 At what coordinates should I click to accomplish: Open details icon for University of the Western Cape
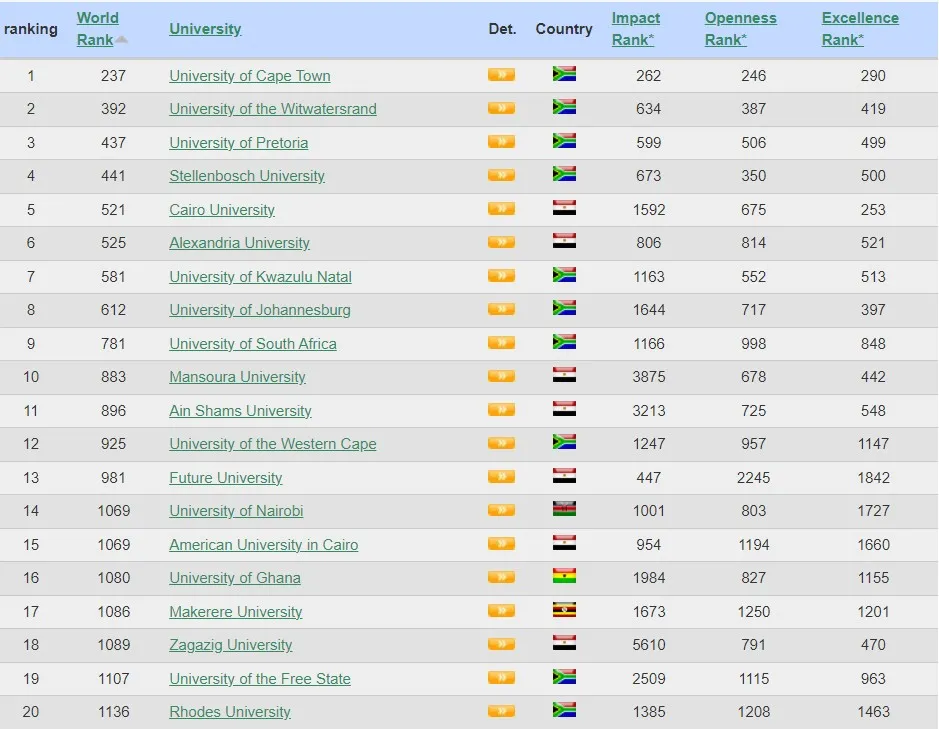[x=501, y=443]
